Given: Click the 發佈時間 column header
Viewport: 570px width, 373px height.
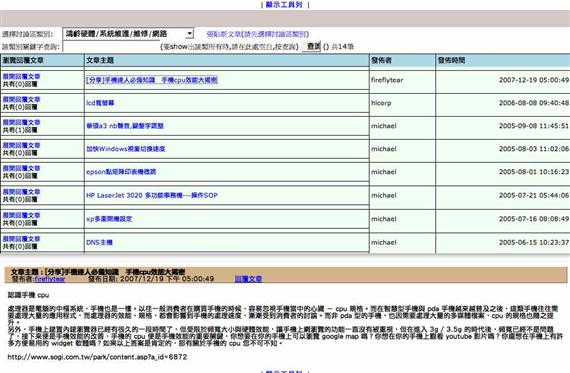Looking at the screenshot, I should tap(451, 60).
